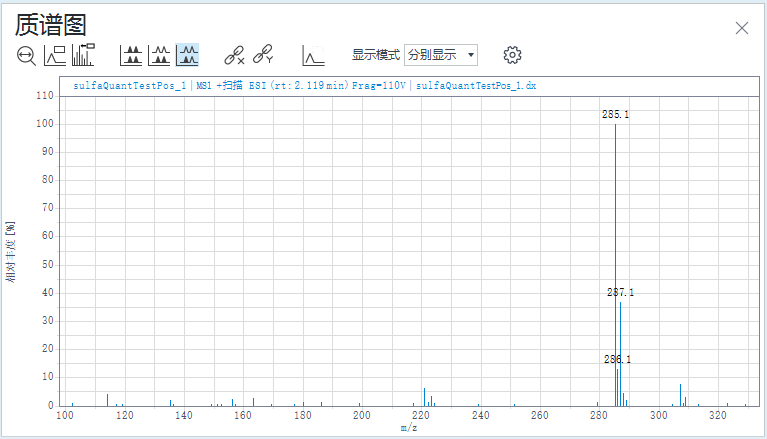Open the 显示模式 combo box showing 分别显示
This screenshot has width=767, height=439.
pos(441,55)
